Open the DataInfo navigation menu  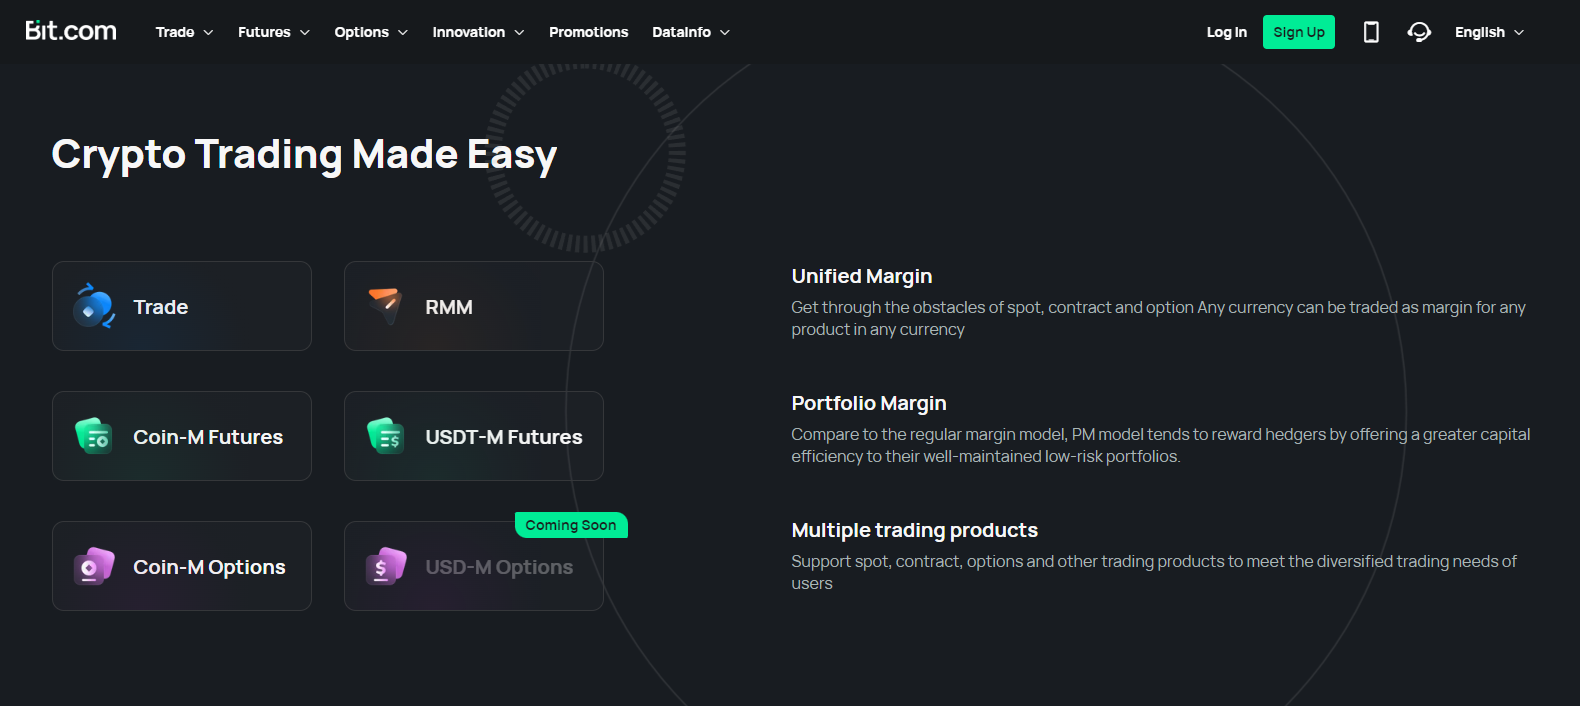[x=691, y=32]
